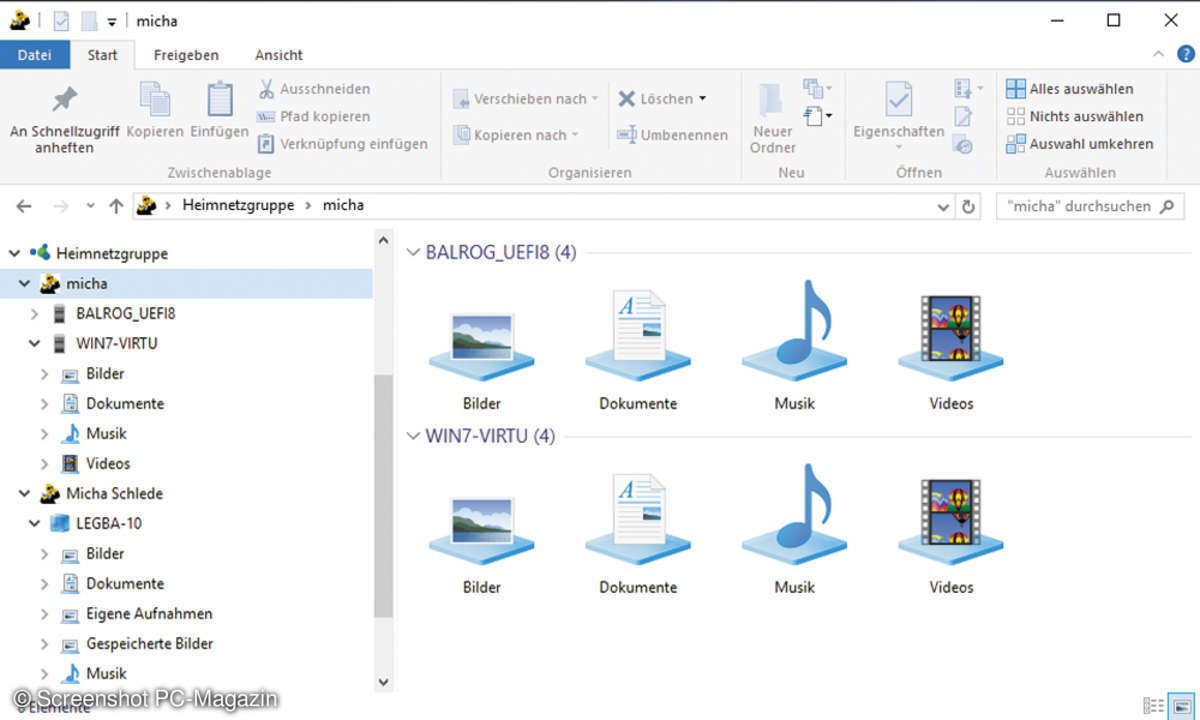Switch to the Freigeben tab
This screenshot has height=720, width=1200.
coord(186,55)
